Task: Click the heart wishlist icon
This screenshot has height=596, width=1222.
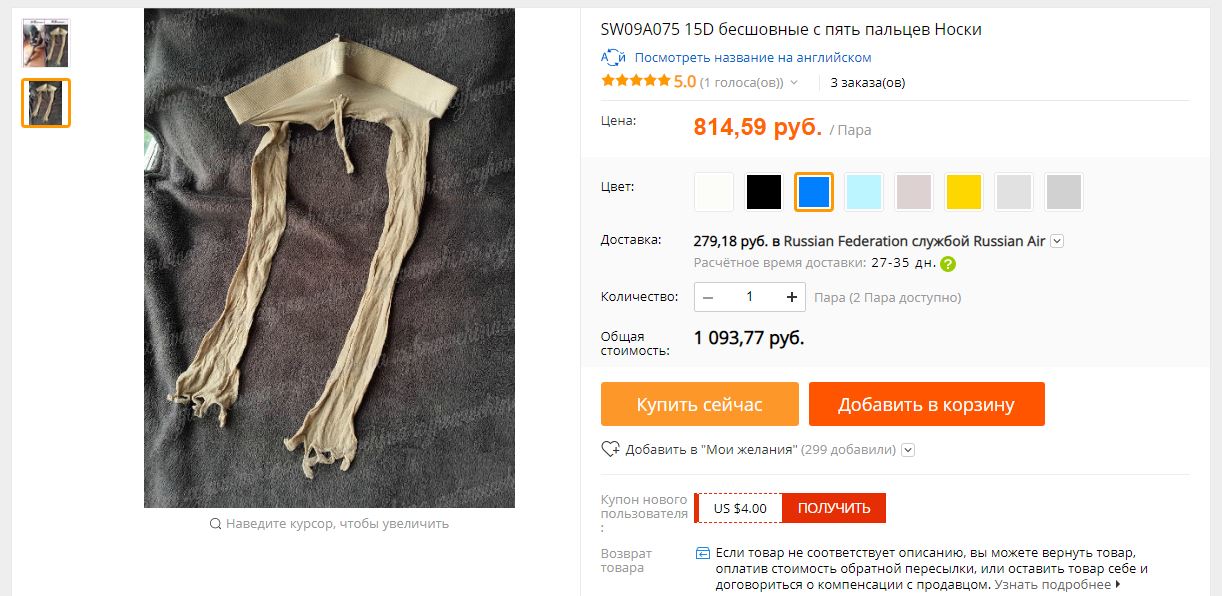Action: (610, 449)
